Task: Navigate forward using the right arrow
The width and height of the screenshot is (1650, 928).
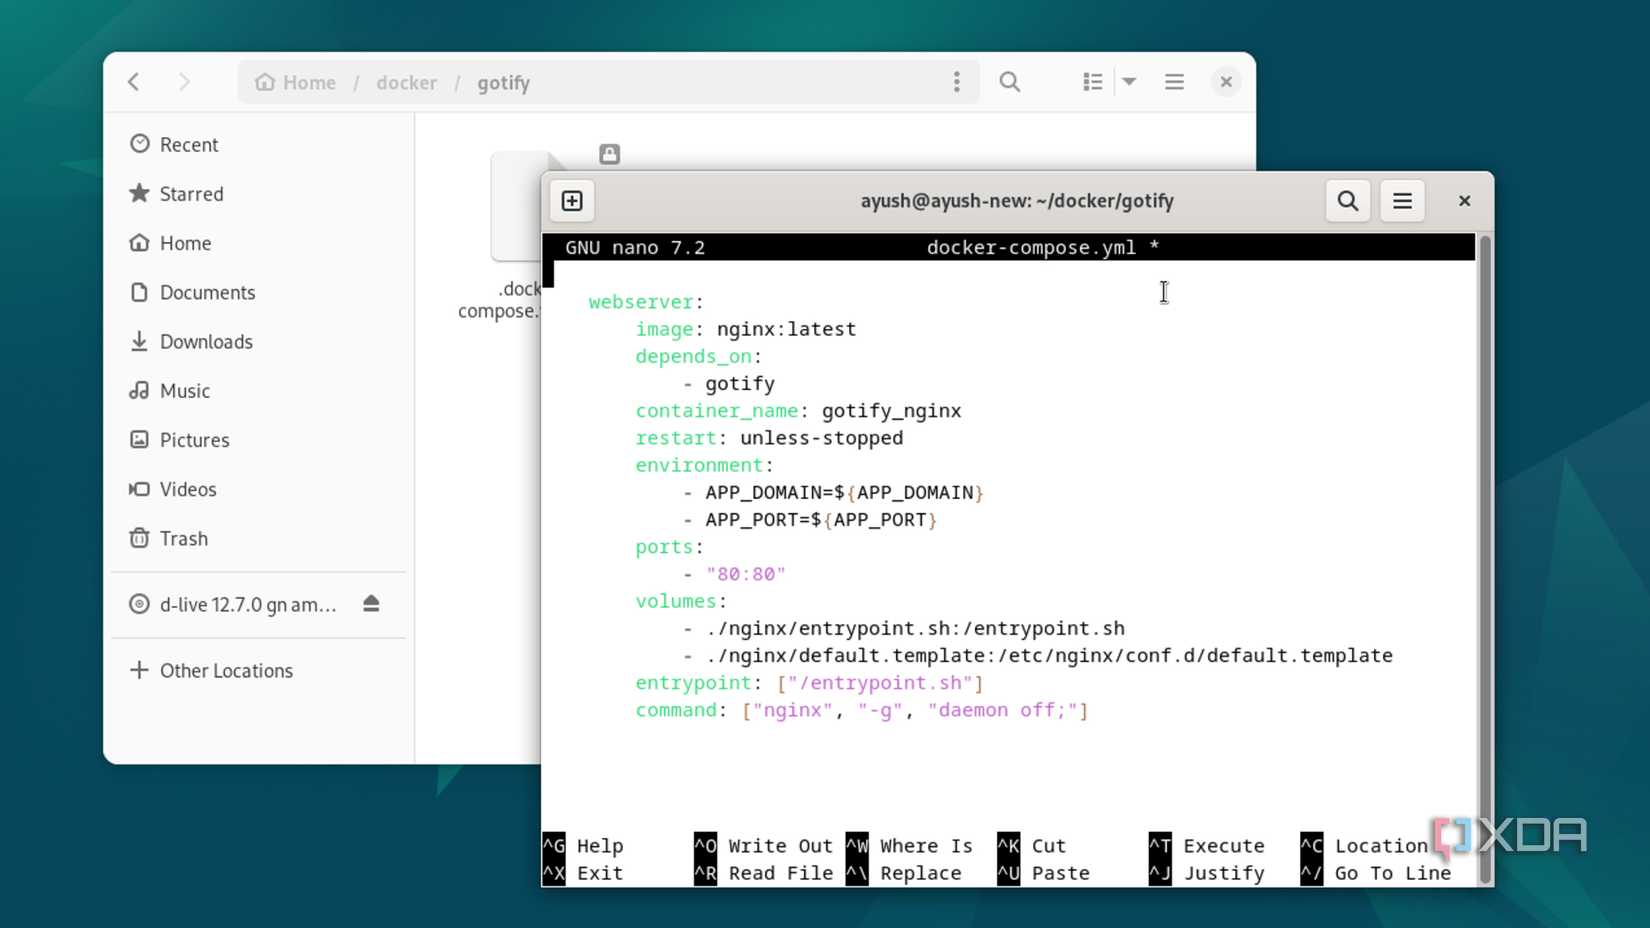Action: coord(185,82)
